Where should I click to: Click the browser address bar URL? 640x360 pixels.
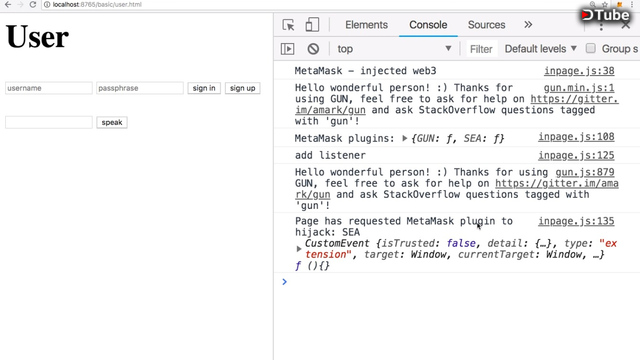pos(97,4)
